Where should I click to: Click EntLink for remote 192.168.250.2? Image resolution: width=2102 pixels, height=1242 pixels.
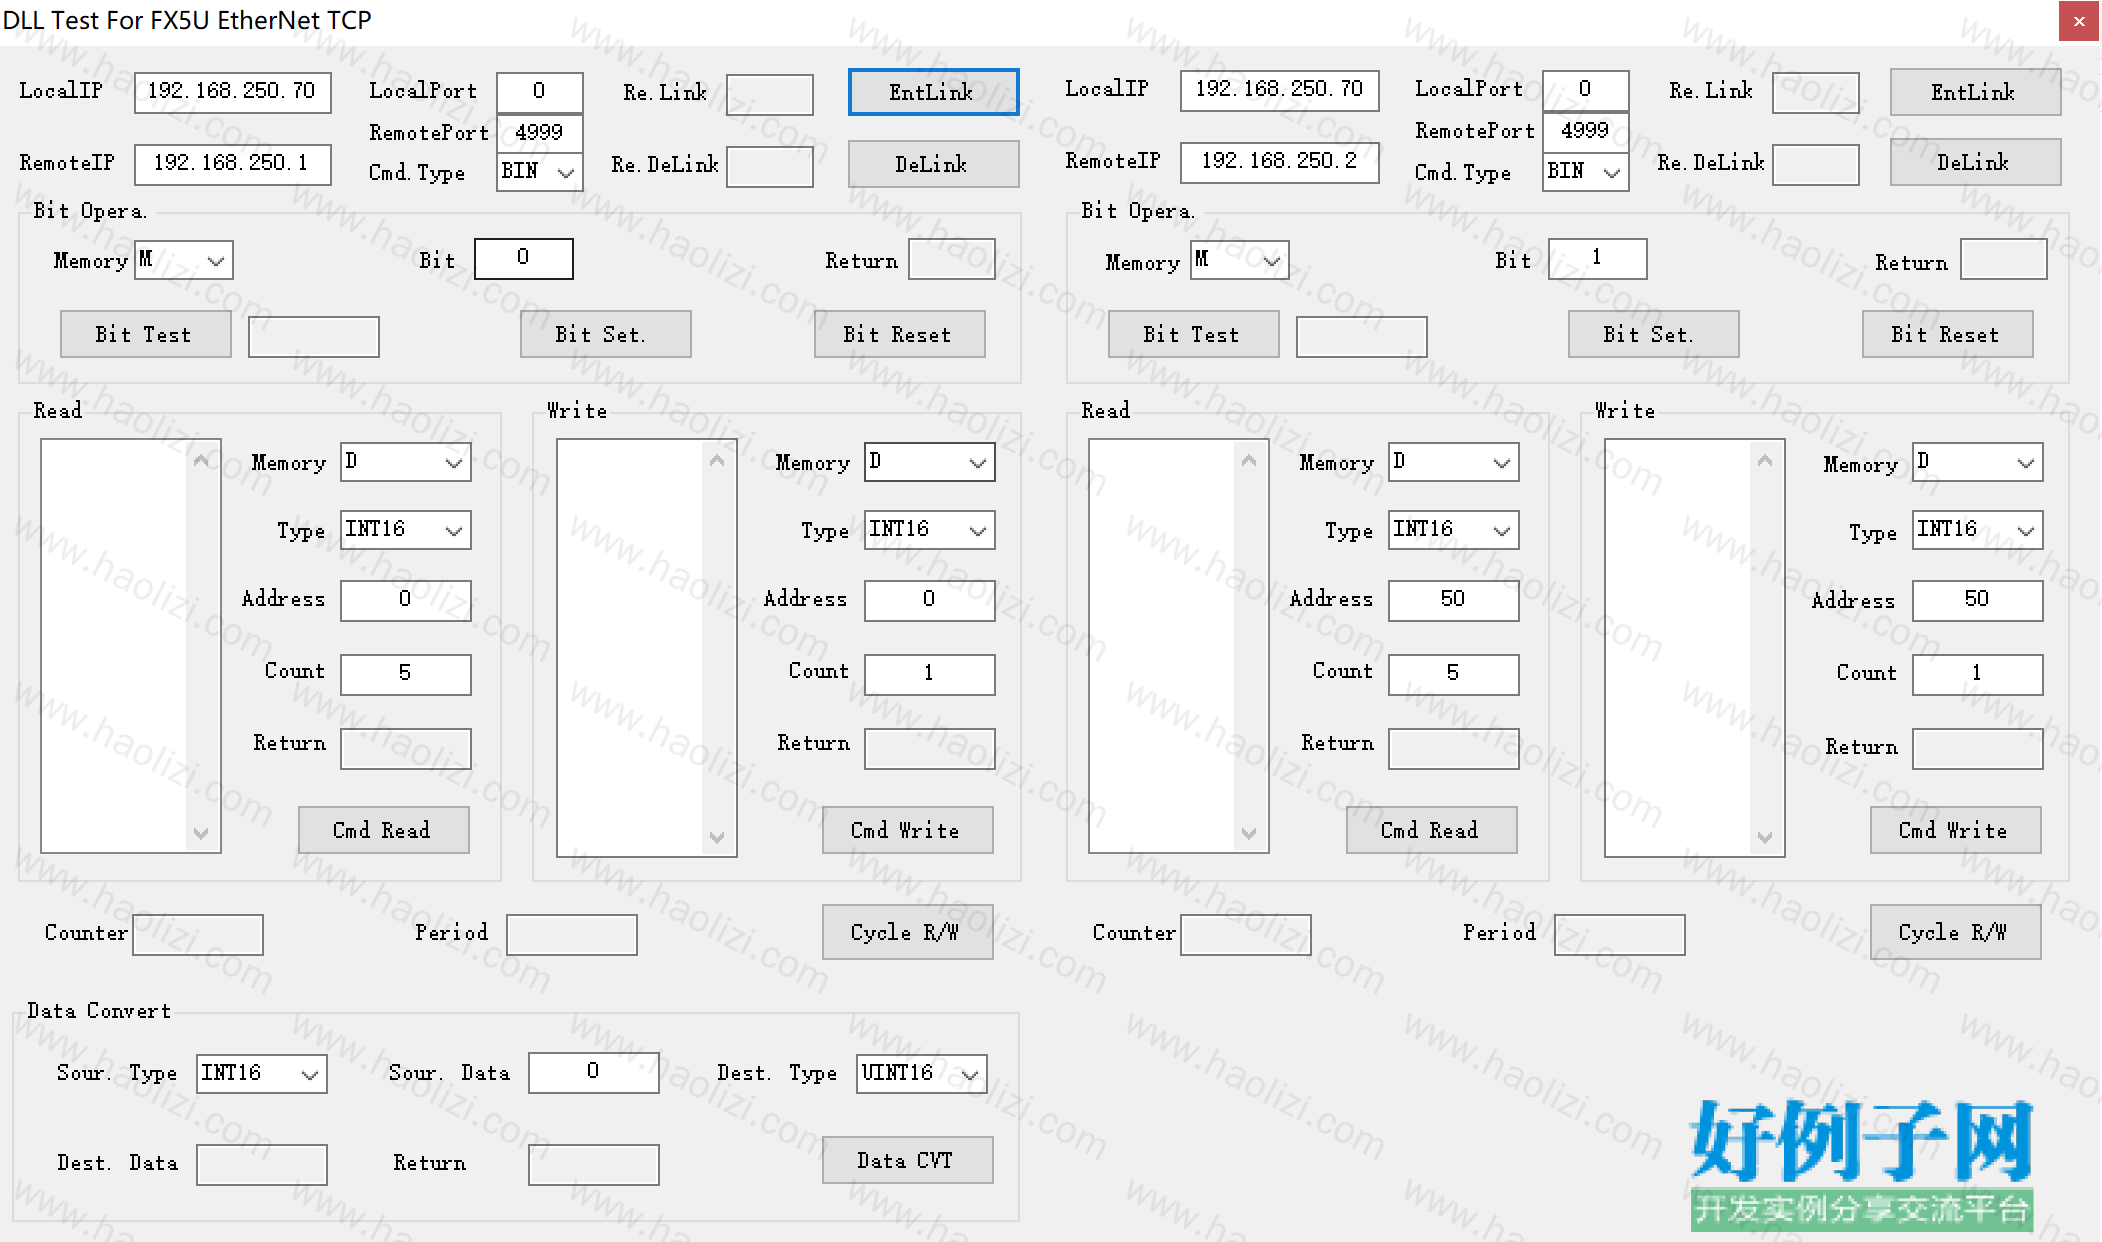pos(1975,92)
